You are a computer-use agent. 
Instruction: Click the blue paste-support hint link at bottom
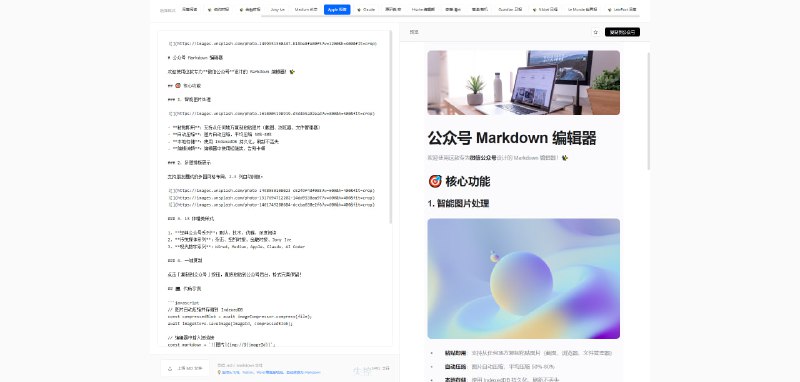(x=269, y=372)
